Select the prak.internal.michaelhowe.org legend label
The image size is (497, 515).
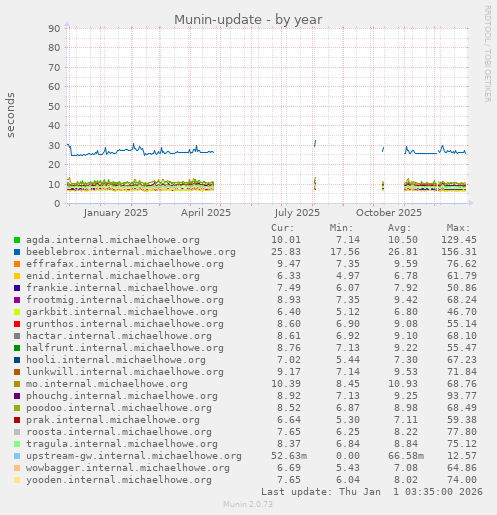(113, 420)
